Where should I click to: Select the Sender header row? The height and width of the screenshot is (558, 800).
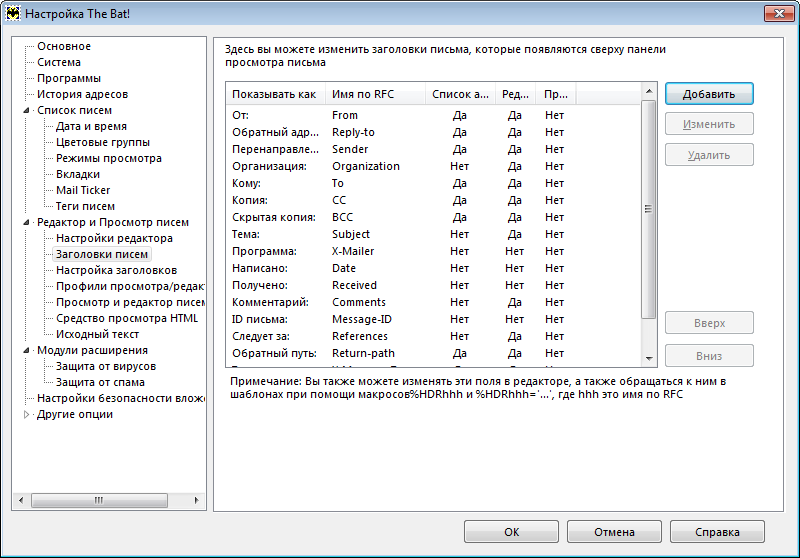click(433, 149)
